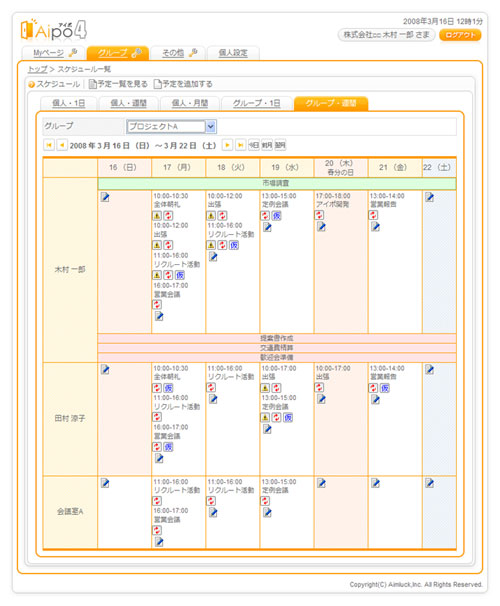The width and height of the screenshot is (500, 606).
Task: Click the 翌月 navigation button
Action: point(280,145)
